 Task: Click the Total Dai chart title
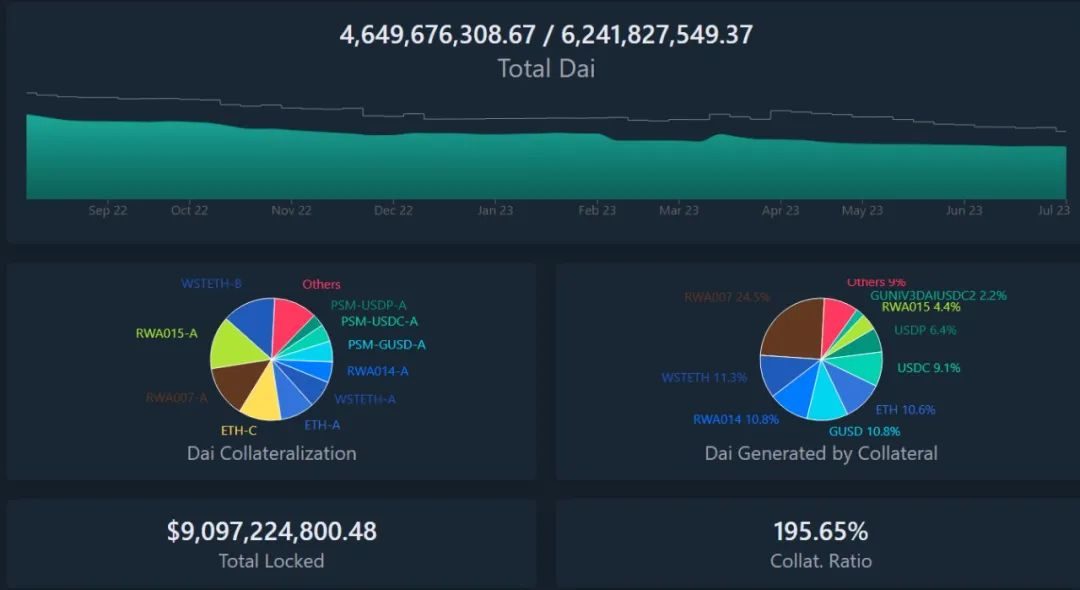pyautogui.click(x=546, y=69)
